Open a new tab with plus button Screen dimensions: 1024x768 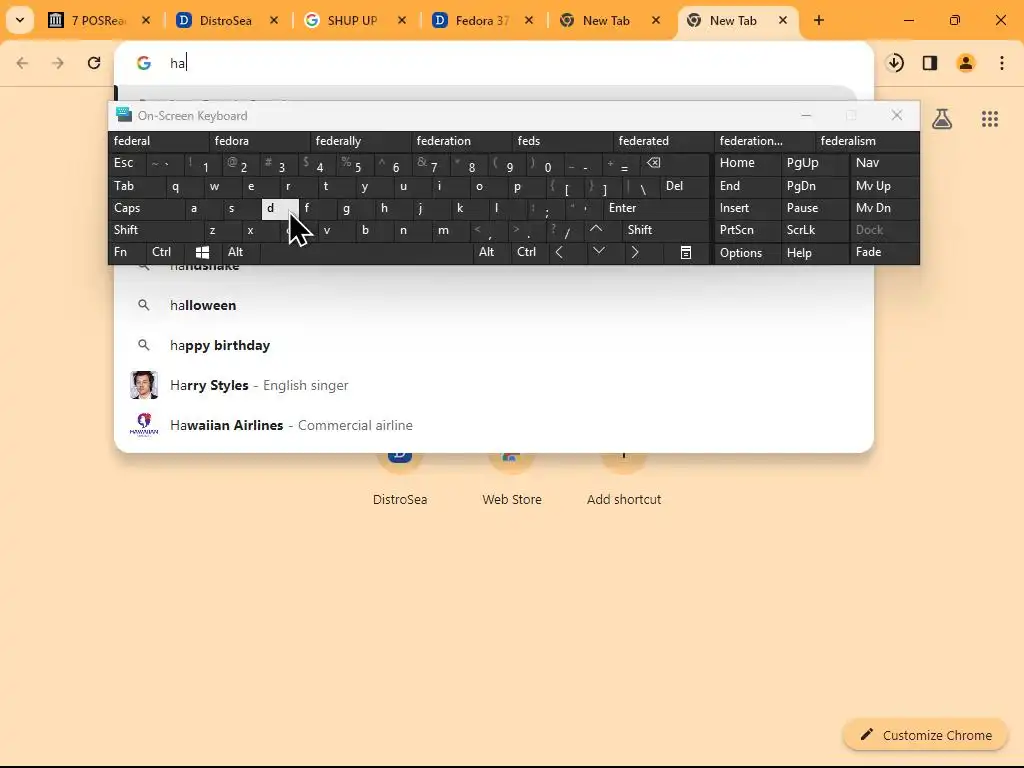(x=818, y=20)
